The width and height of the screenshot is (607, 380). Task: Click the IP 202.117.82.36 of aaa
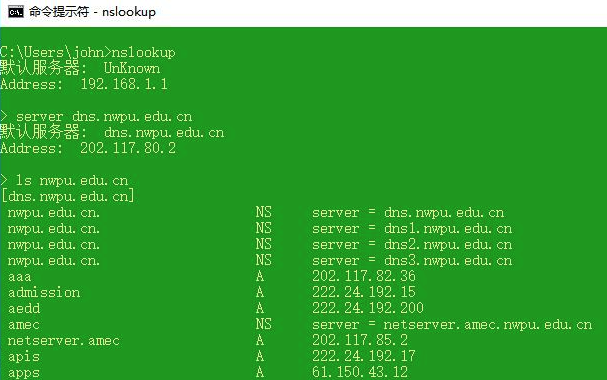(x=364, y=276)
